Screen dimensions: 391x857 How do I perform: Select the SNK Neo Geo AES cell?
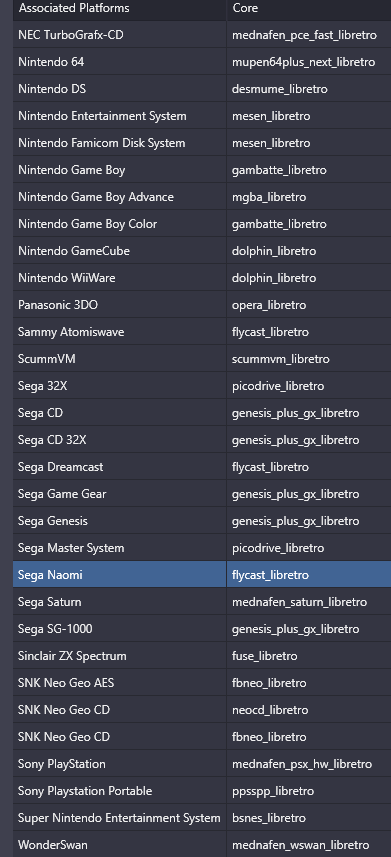click(x=120, y=683)
